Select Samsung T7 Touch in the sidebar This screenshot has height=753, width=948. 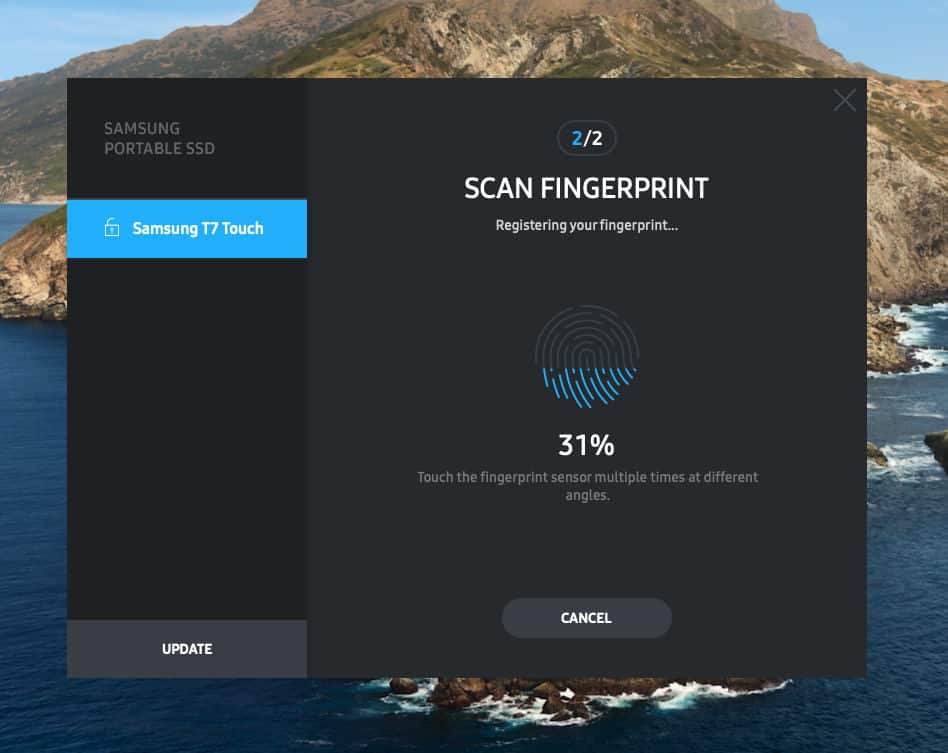[x=187, y=229]
